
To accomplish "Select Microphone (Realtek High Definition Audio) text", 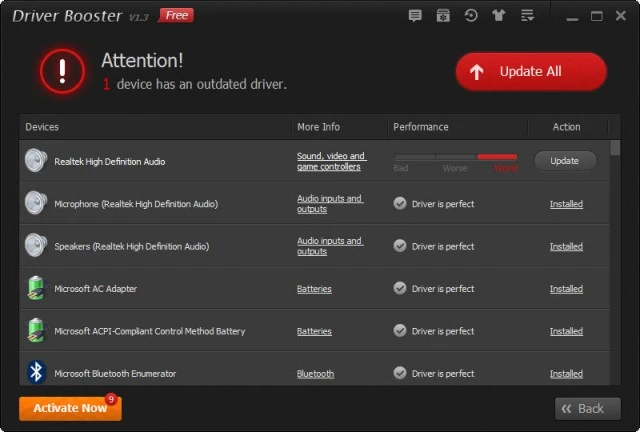I will click(x=136, y=204).
